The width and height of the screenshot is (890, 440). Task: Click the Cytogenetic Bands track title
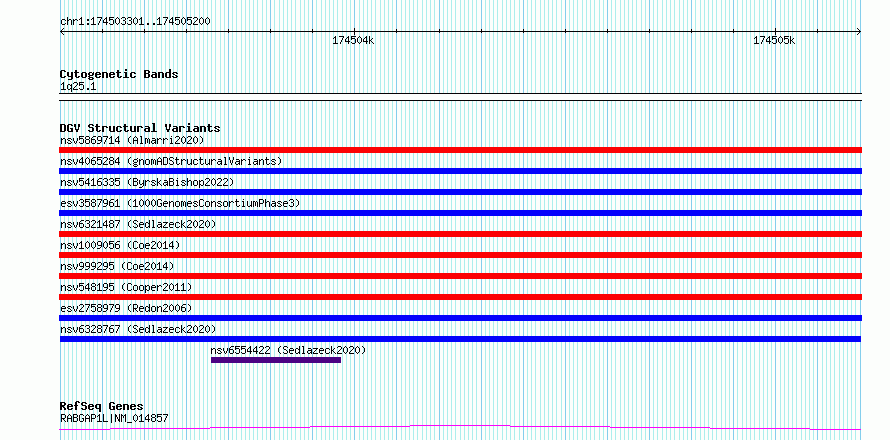(x=119, y=74)
